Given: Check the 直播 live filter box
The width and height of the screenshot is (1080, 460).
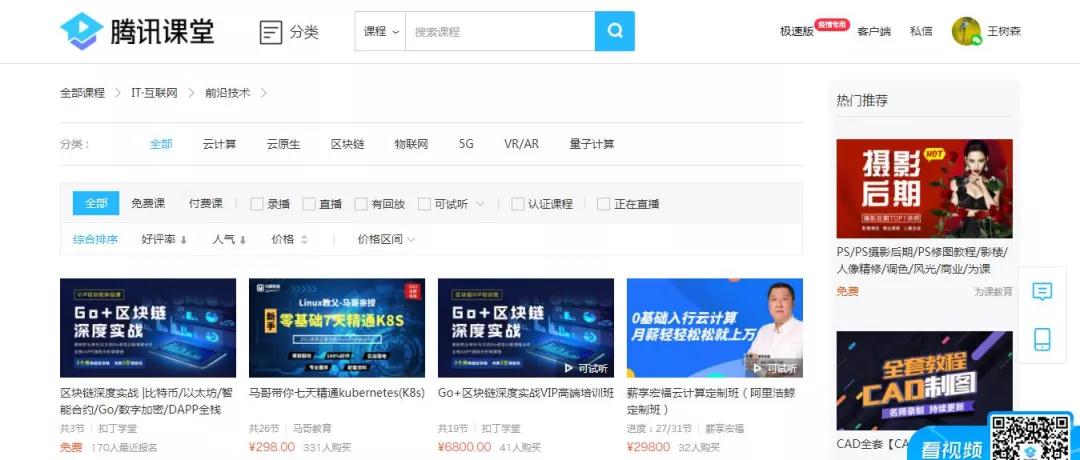Looking at the screenshot, I should (309, 204).
